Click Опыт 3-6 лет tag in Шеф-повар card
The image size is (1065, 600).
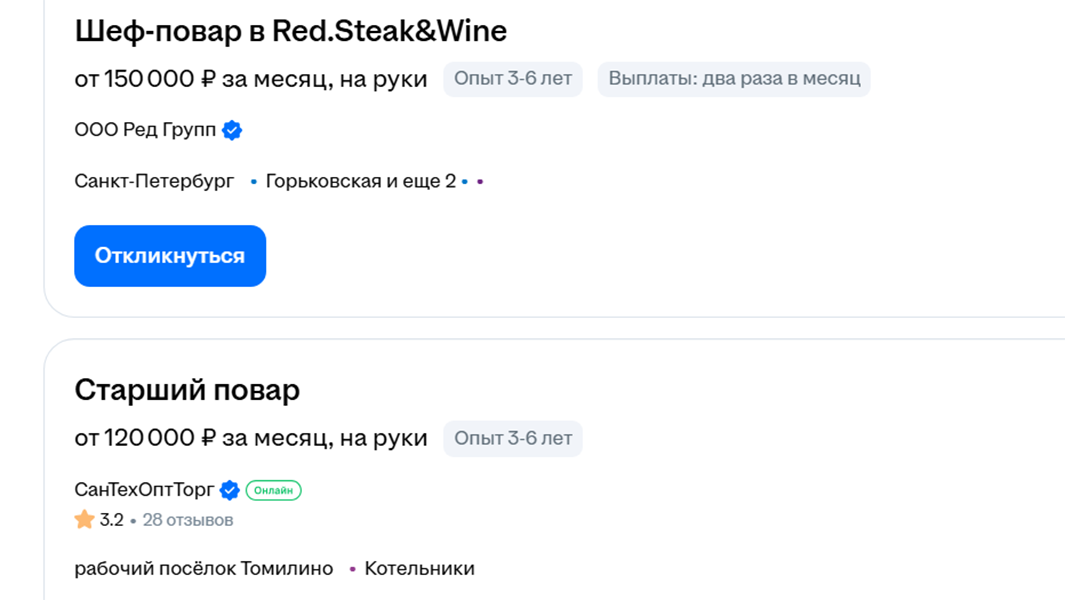pyautogui.click(x=513, y=79)
